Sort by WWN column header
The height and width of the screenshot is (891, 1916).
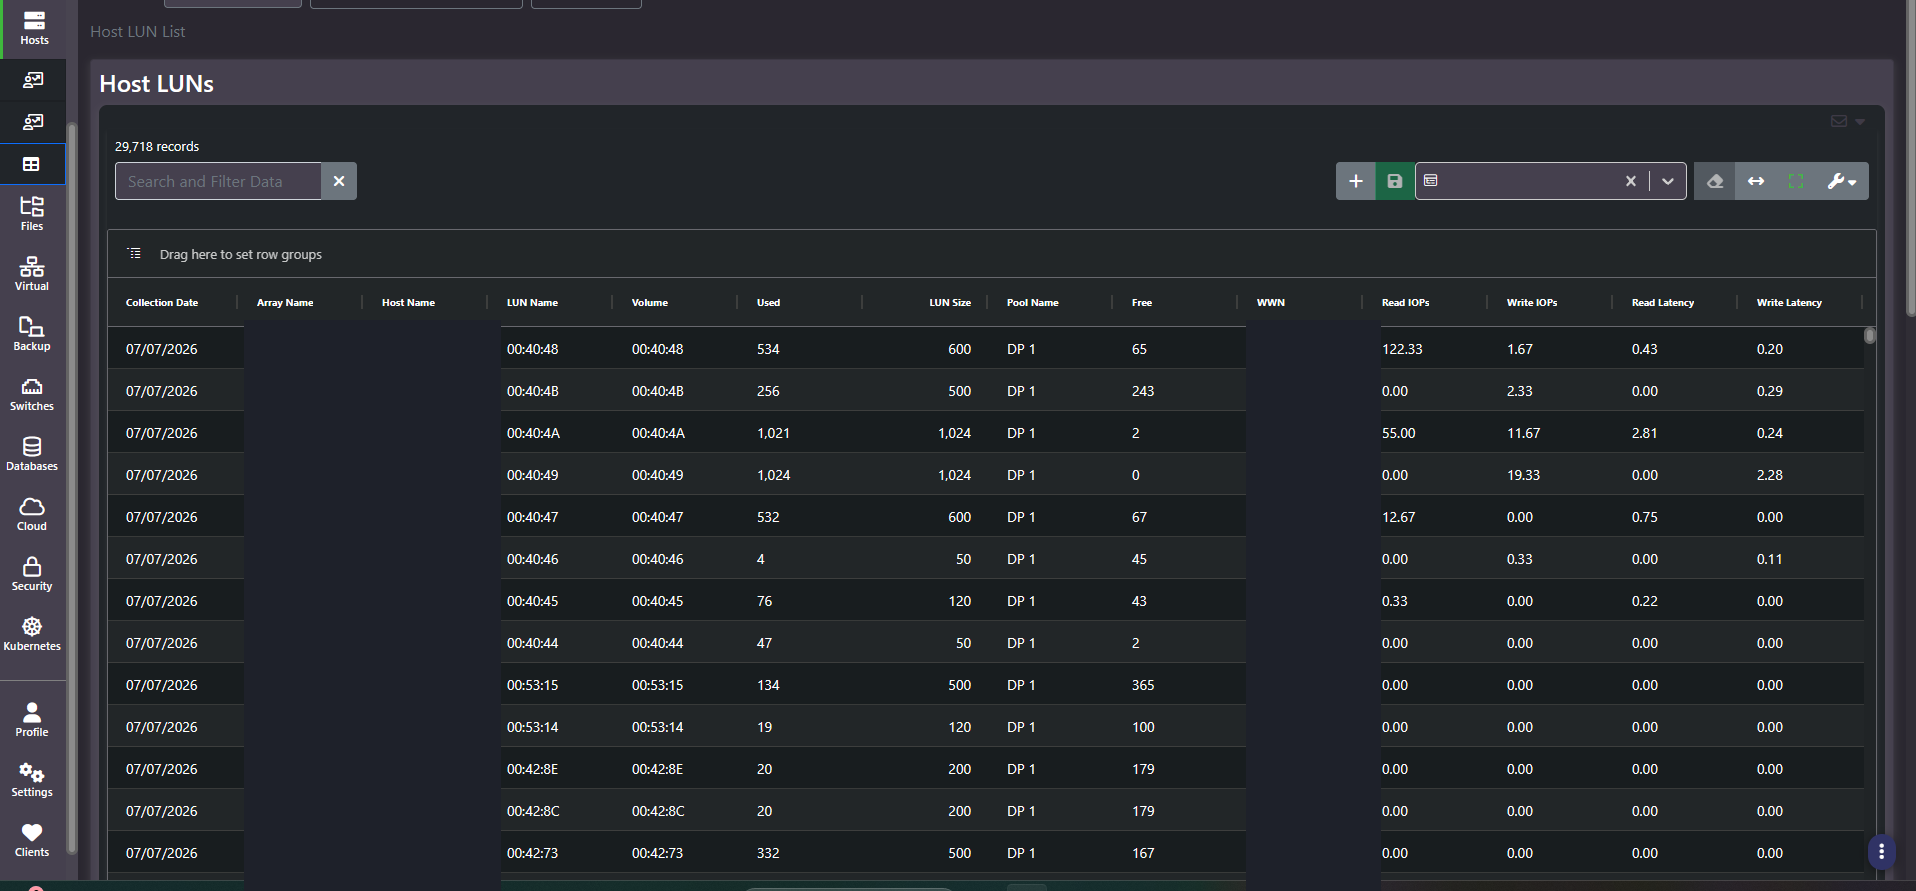[x=1271, y=302]
